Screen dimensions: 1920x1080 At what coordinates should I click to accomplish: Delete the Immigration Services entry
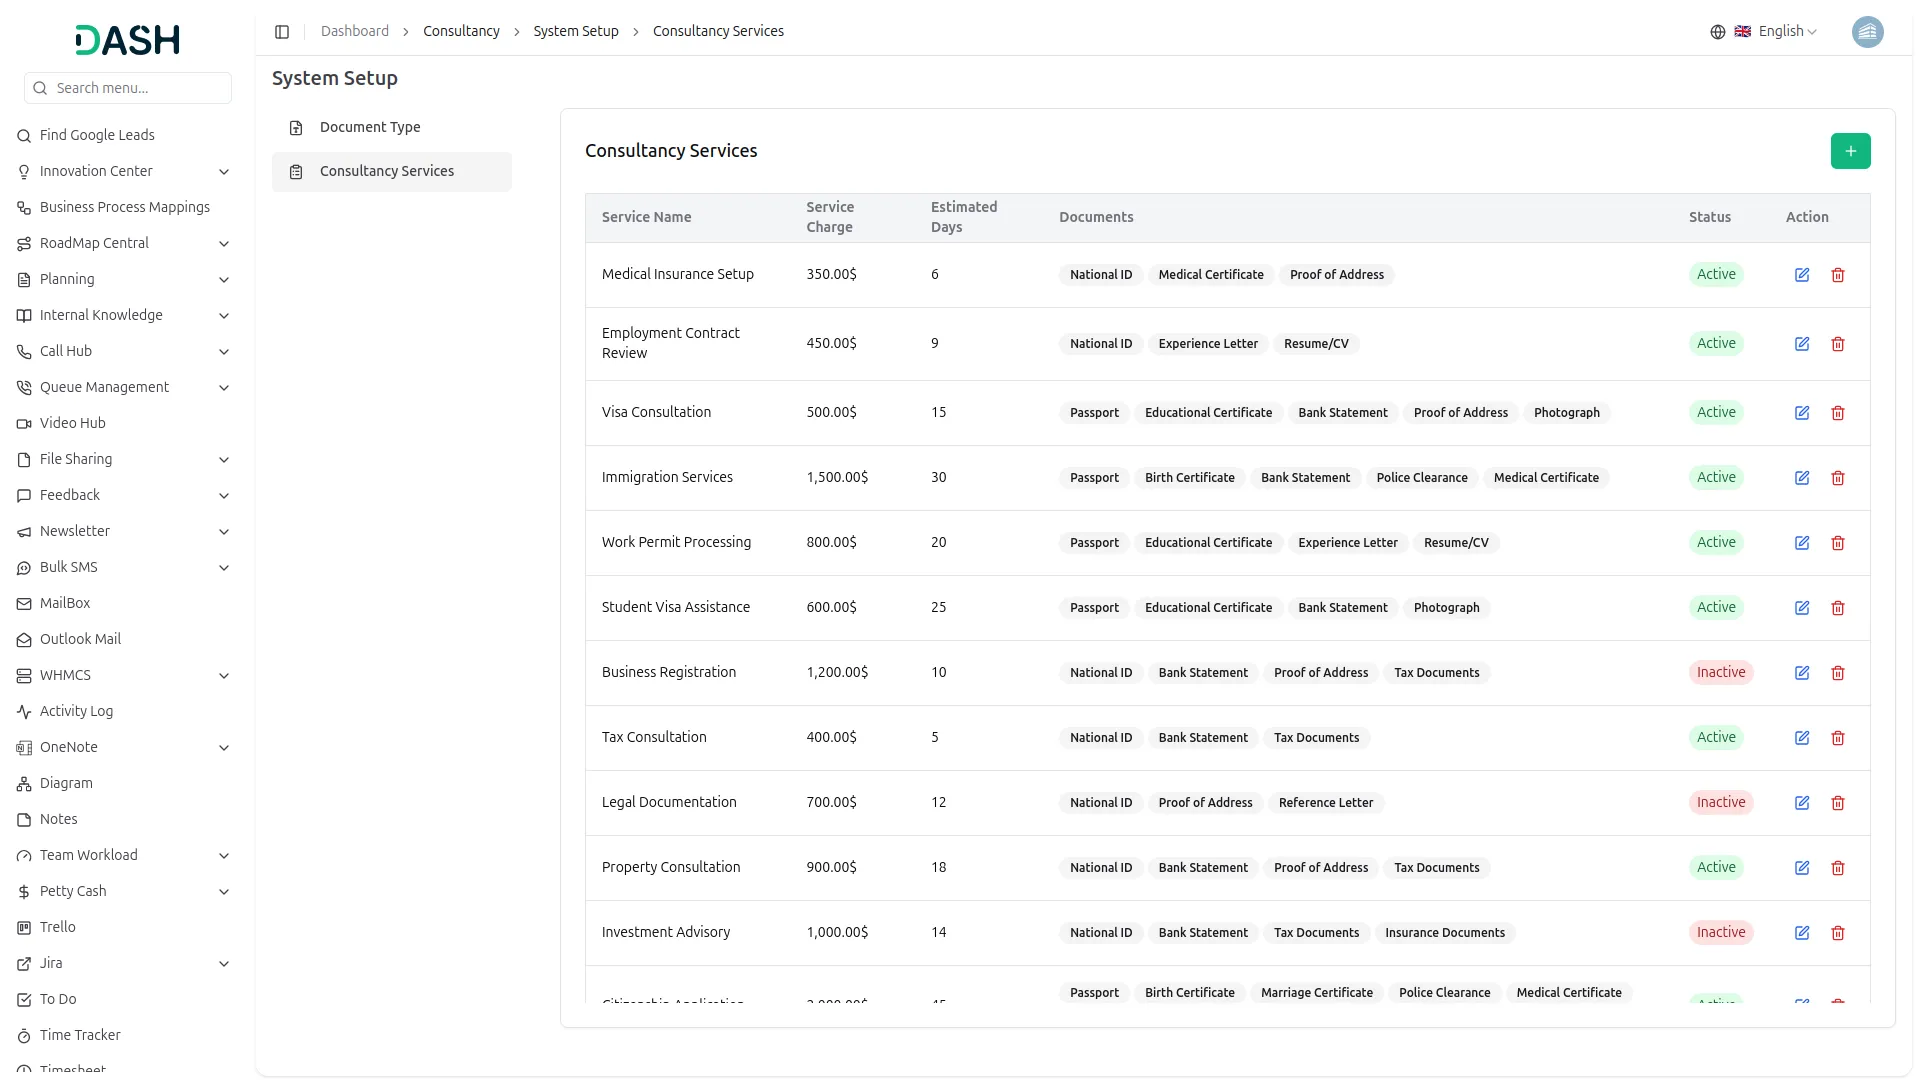pos(1838,478)
